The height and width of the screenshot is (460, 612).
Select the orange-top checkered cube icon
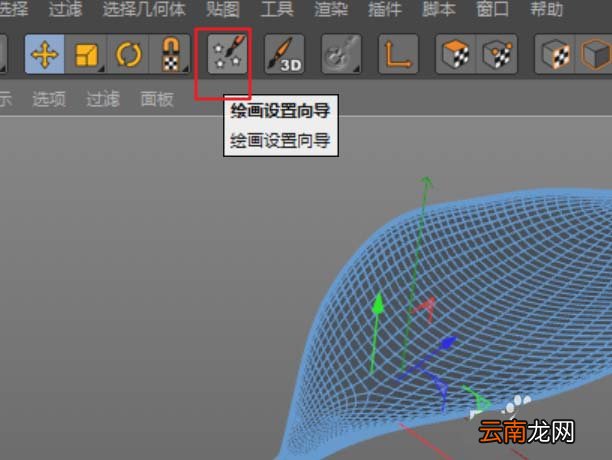pos(455,54)
